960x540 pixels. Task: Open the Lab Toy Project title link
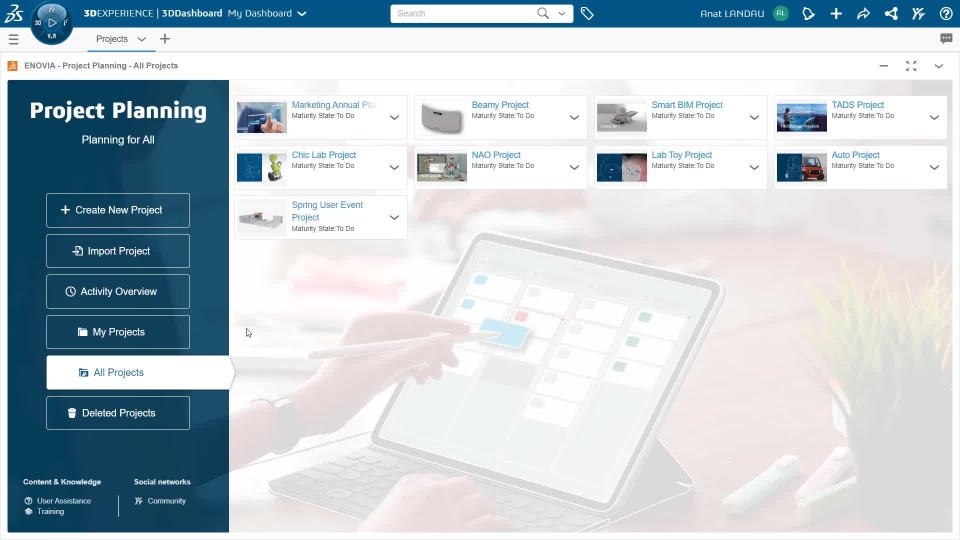coord(681,155)
